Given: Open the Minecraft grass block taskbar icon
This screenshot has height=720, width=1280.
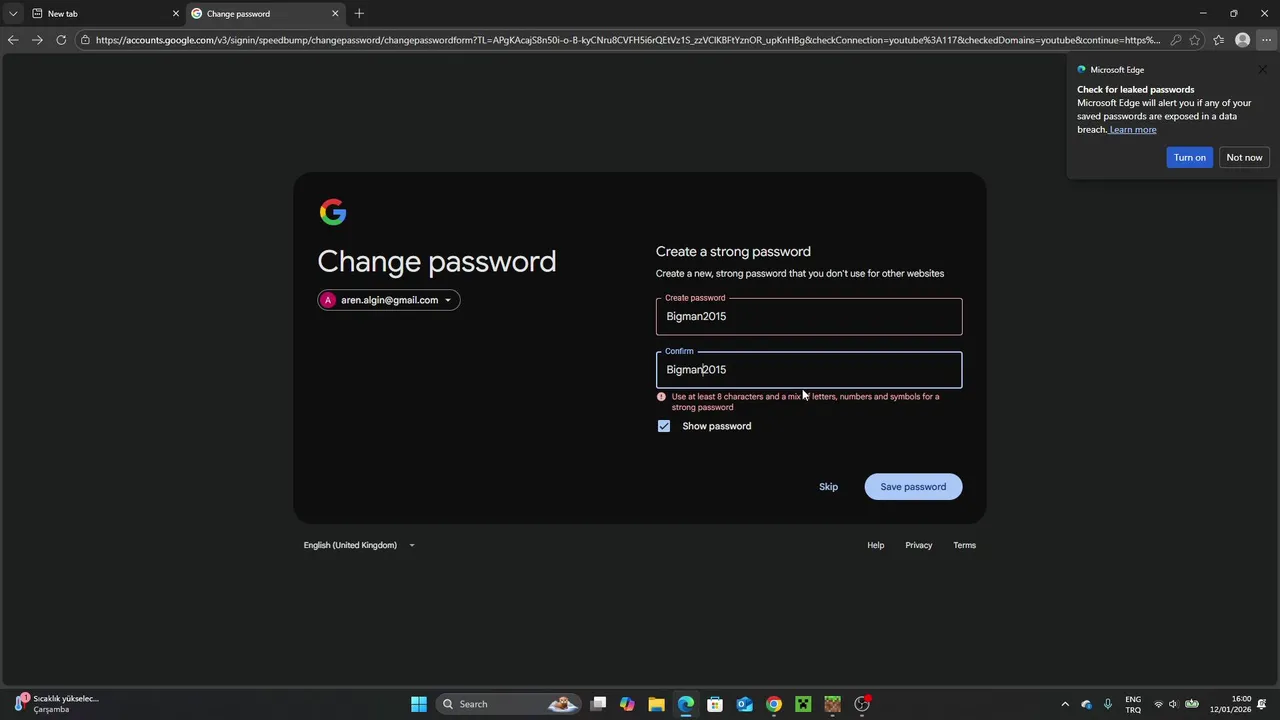Looking at the screenshot, I should (832, 704).
